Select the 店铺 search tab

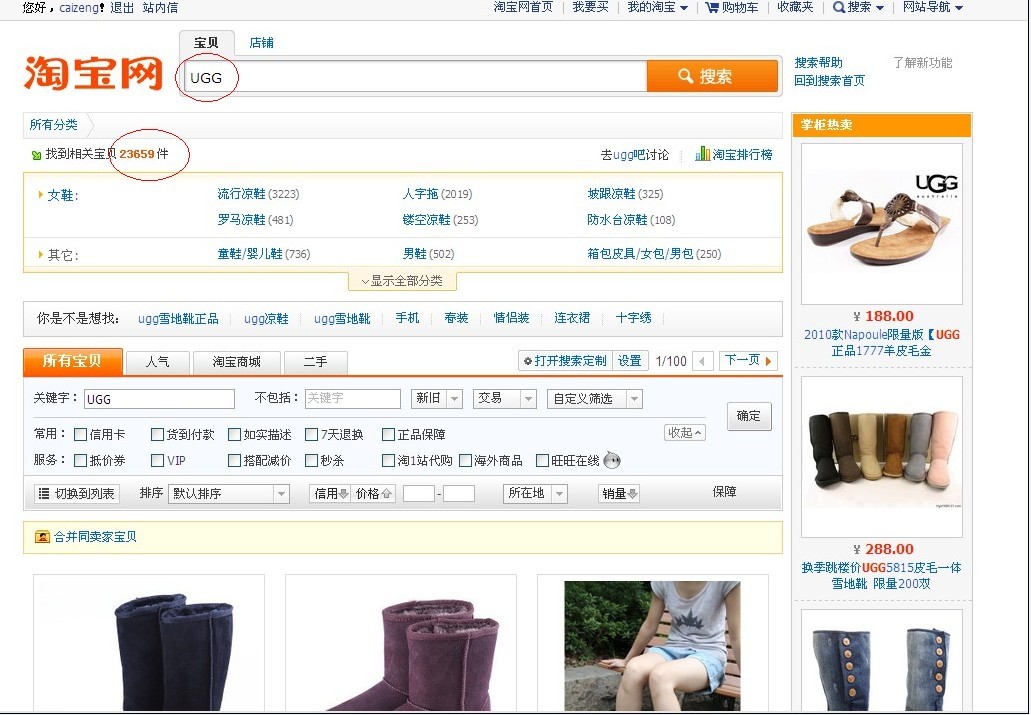pyautogui.click(x=261, y=43)
